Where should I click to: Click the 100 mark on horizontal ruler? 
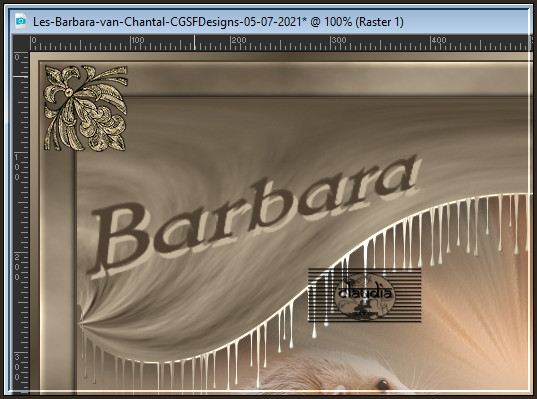[137, 40]
